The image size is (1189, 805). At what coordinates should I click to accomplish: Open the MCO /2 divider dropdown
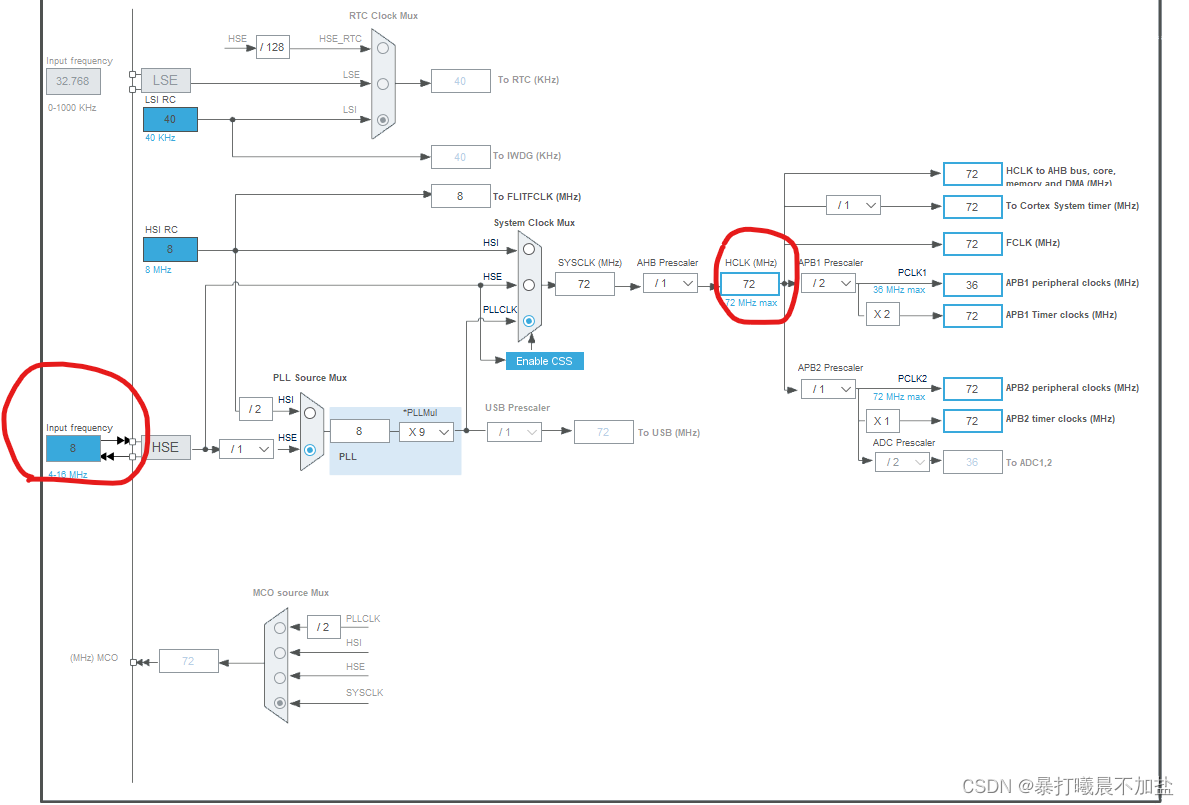tap(322, 626)
